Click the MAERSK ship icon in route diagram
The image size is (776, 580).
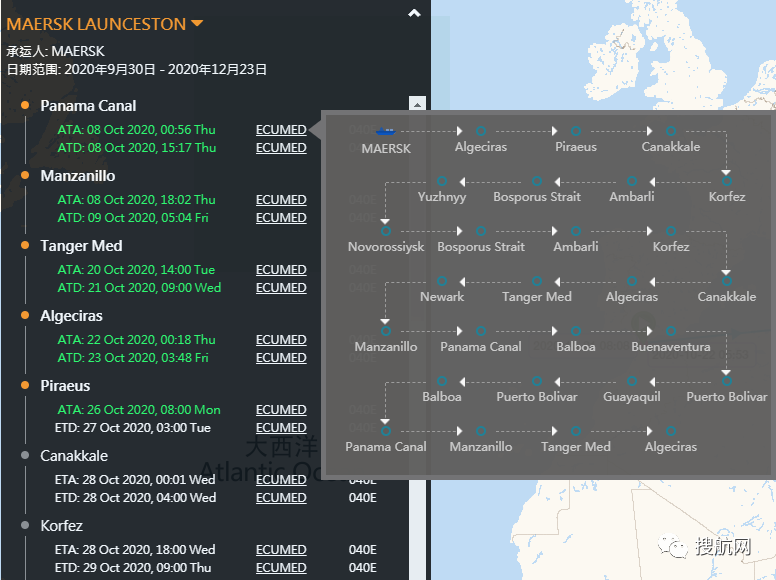click(385, 131)
